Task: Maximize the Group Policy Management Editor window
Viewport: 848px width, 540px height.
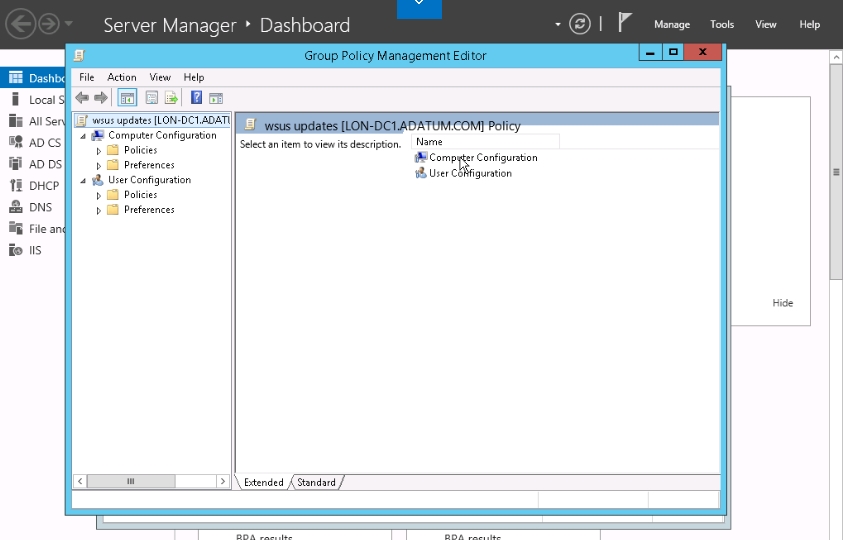Action: click(673, 52)
